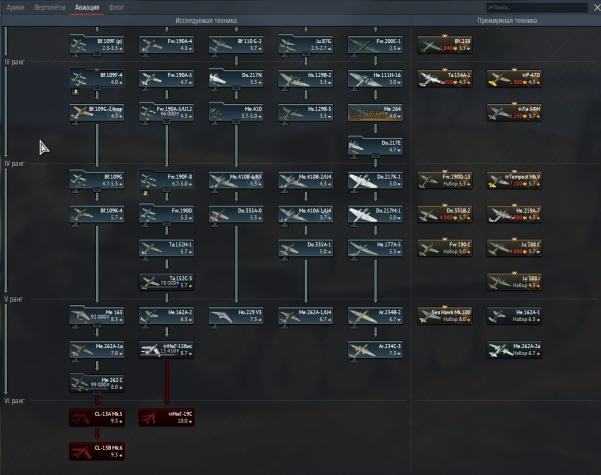
Task: Select the locked CL-13A Mk.5 card
Action: click(97, 417)
